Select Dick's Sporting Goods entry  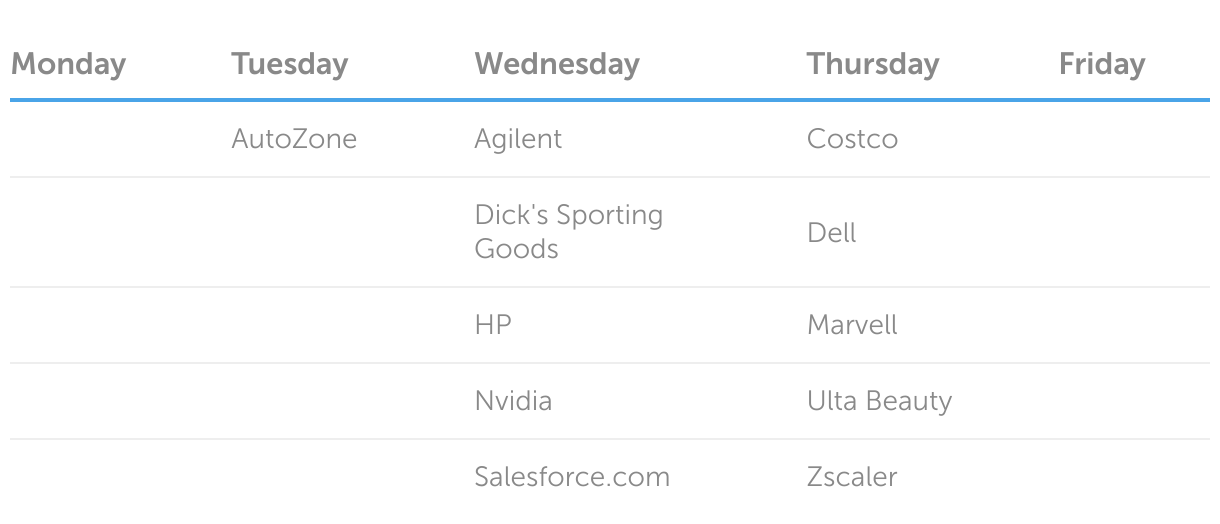pyautogui.click(x=569, y=232)
